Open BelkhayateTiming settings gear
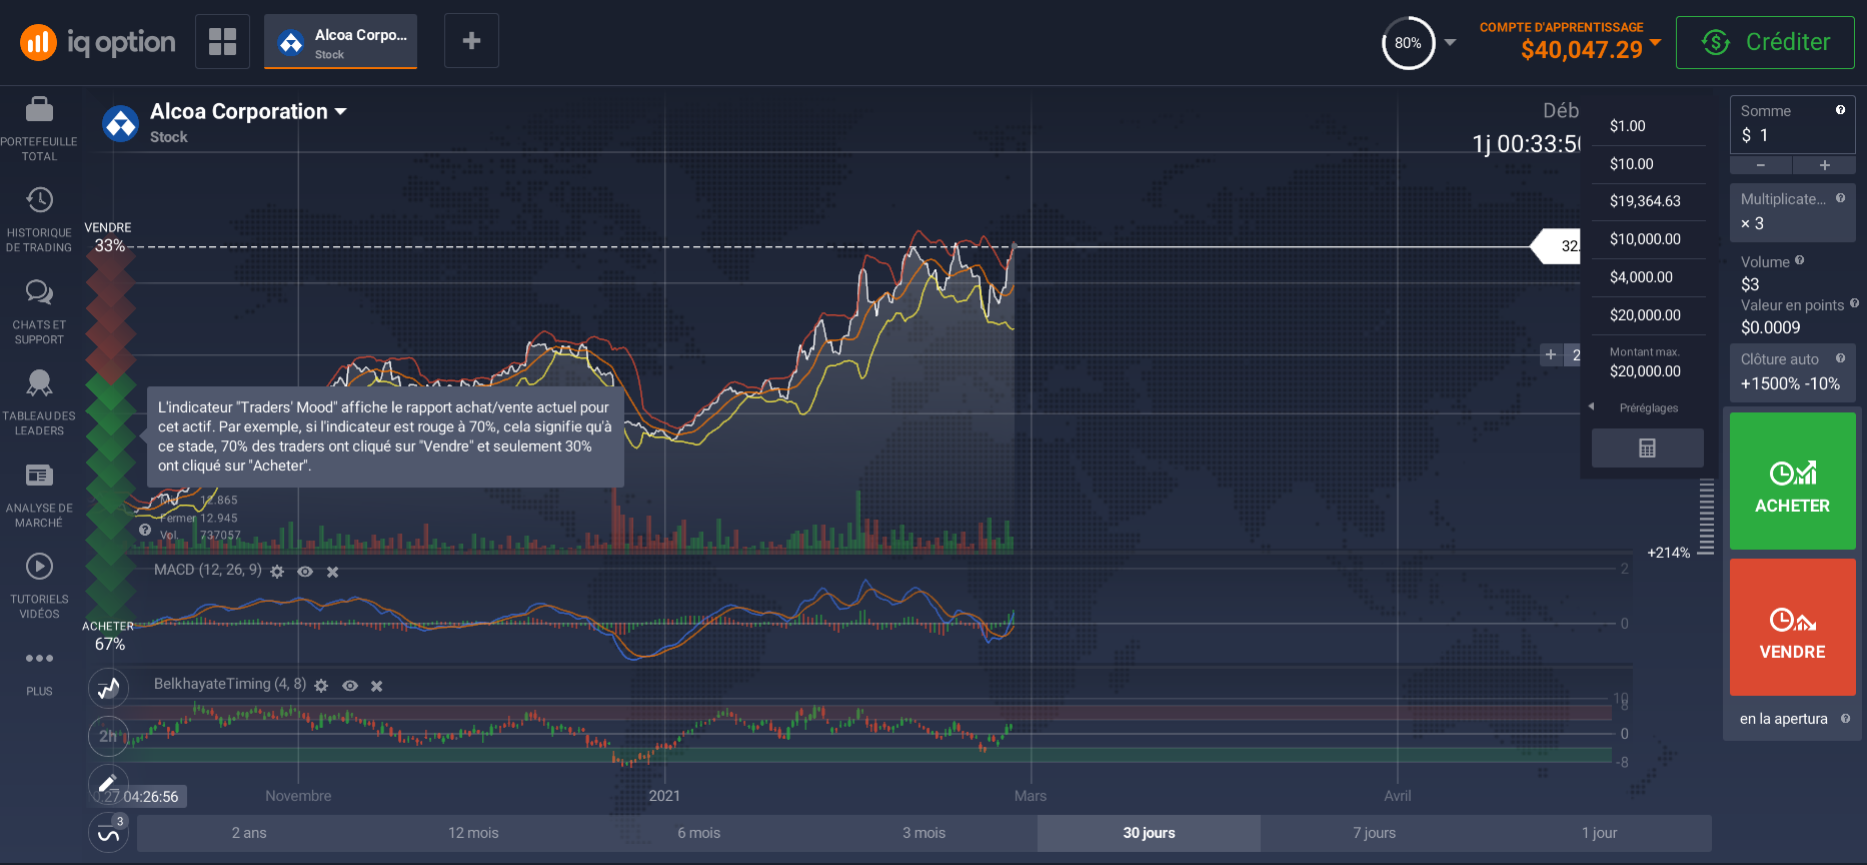The height and width of the screenshot is (865, 1867). point(321,686)
